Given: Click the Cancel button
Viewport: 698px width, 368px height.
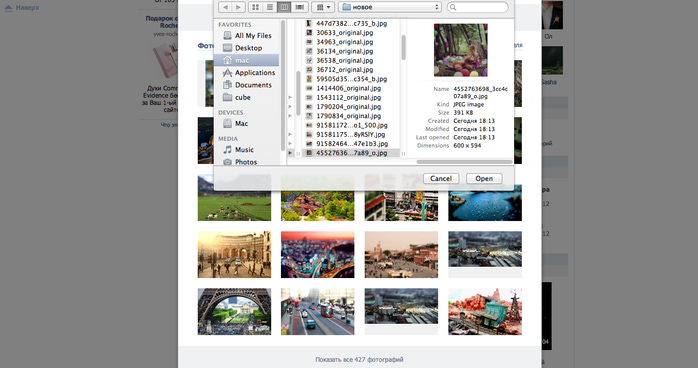Looking at the screenshot, I should click(x=441, y=178).
